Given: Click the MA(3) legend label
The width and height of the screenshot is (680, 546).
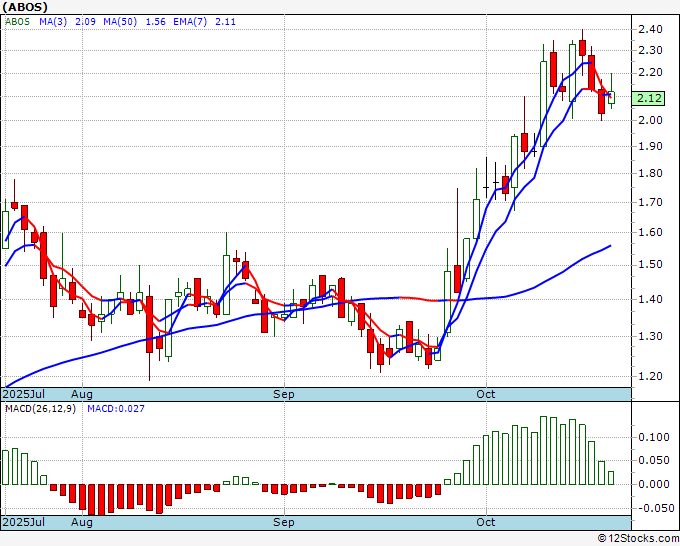Looking at the screenshot, I should (53, 22).
